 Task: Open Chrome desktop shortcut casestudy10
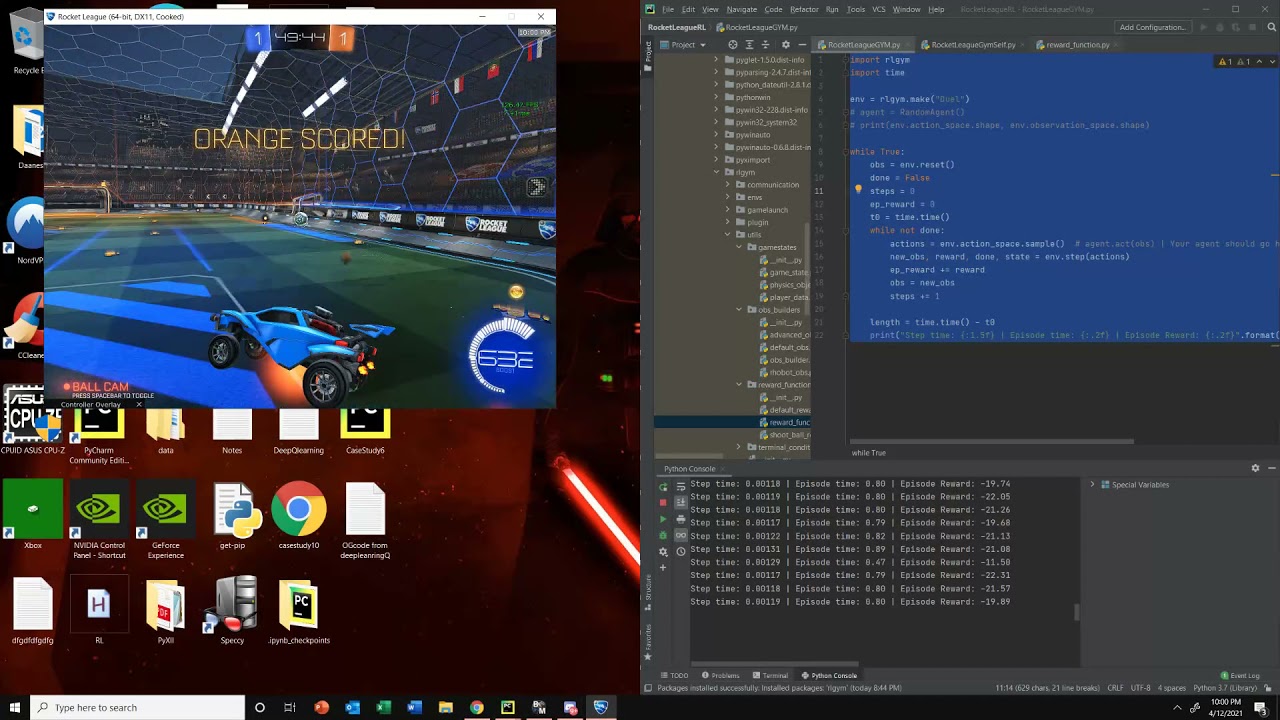point(298,516)
